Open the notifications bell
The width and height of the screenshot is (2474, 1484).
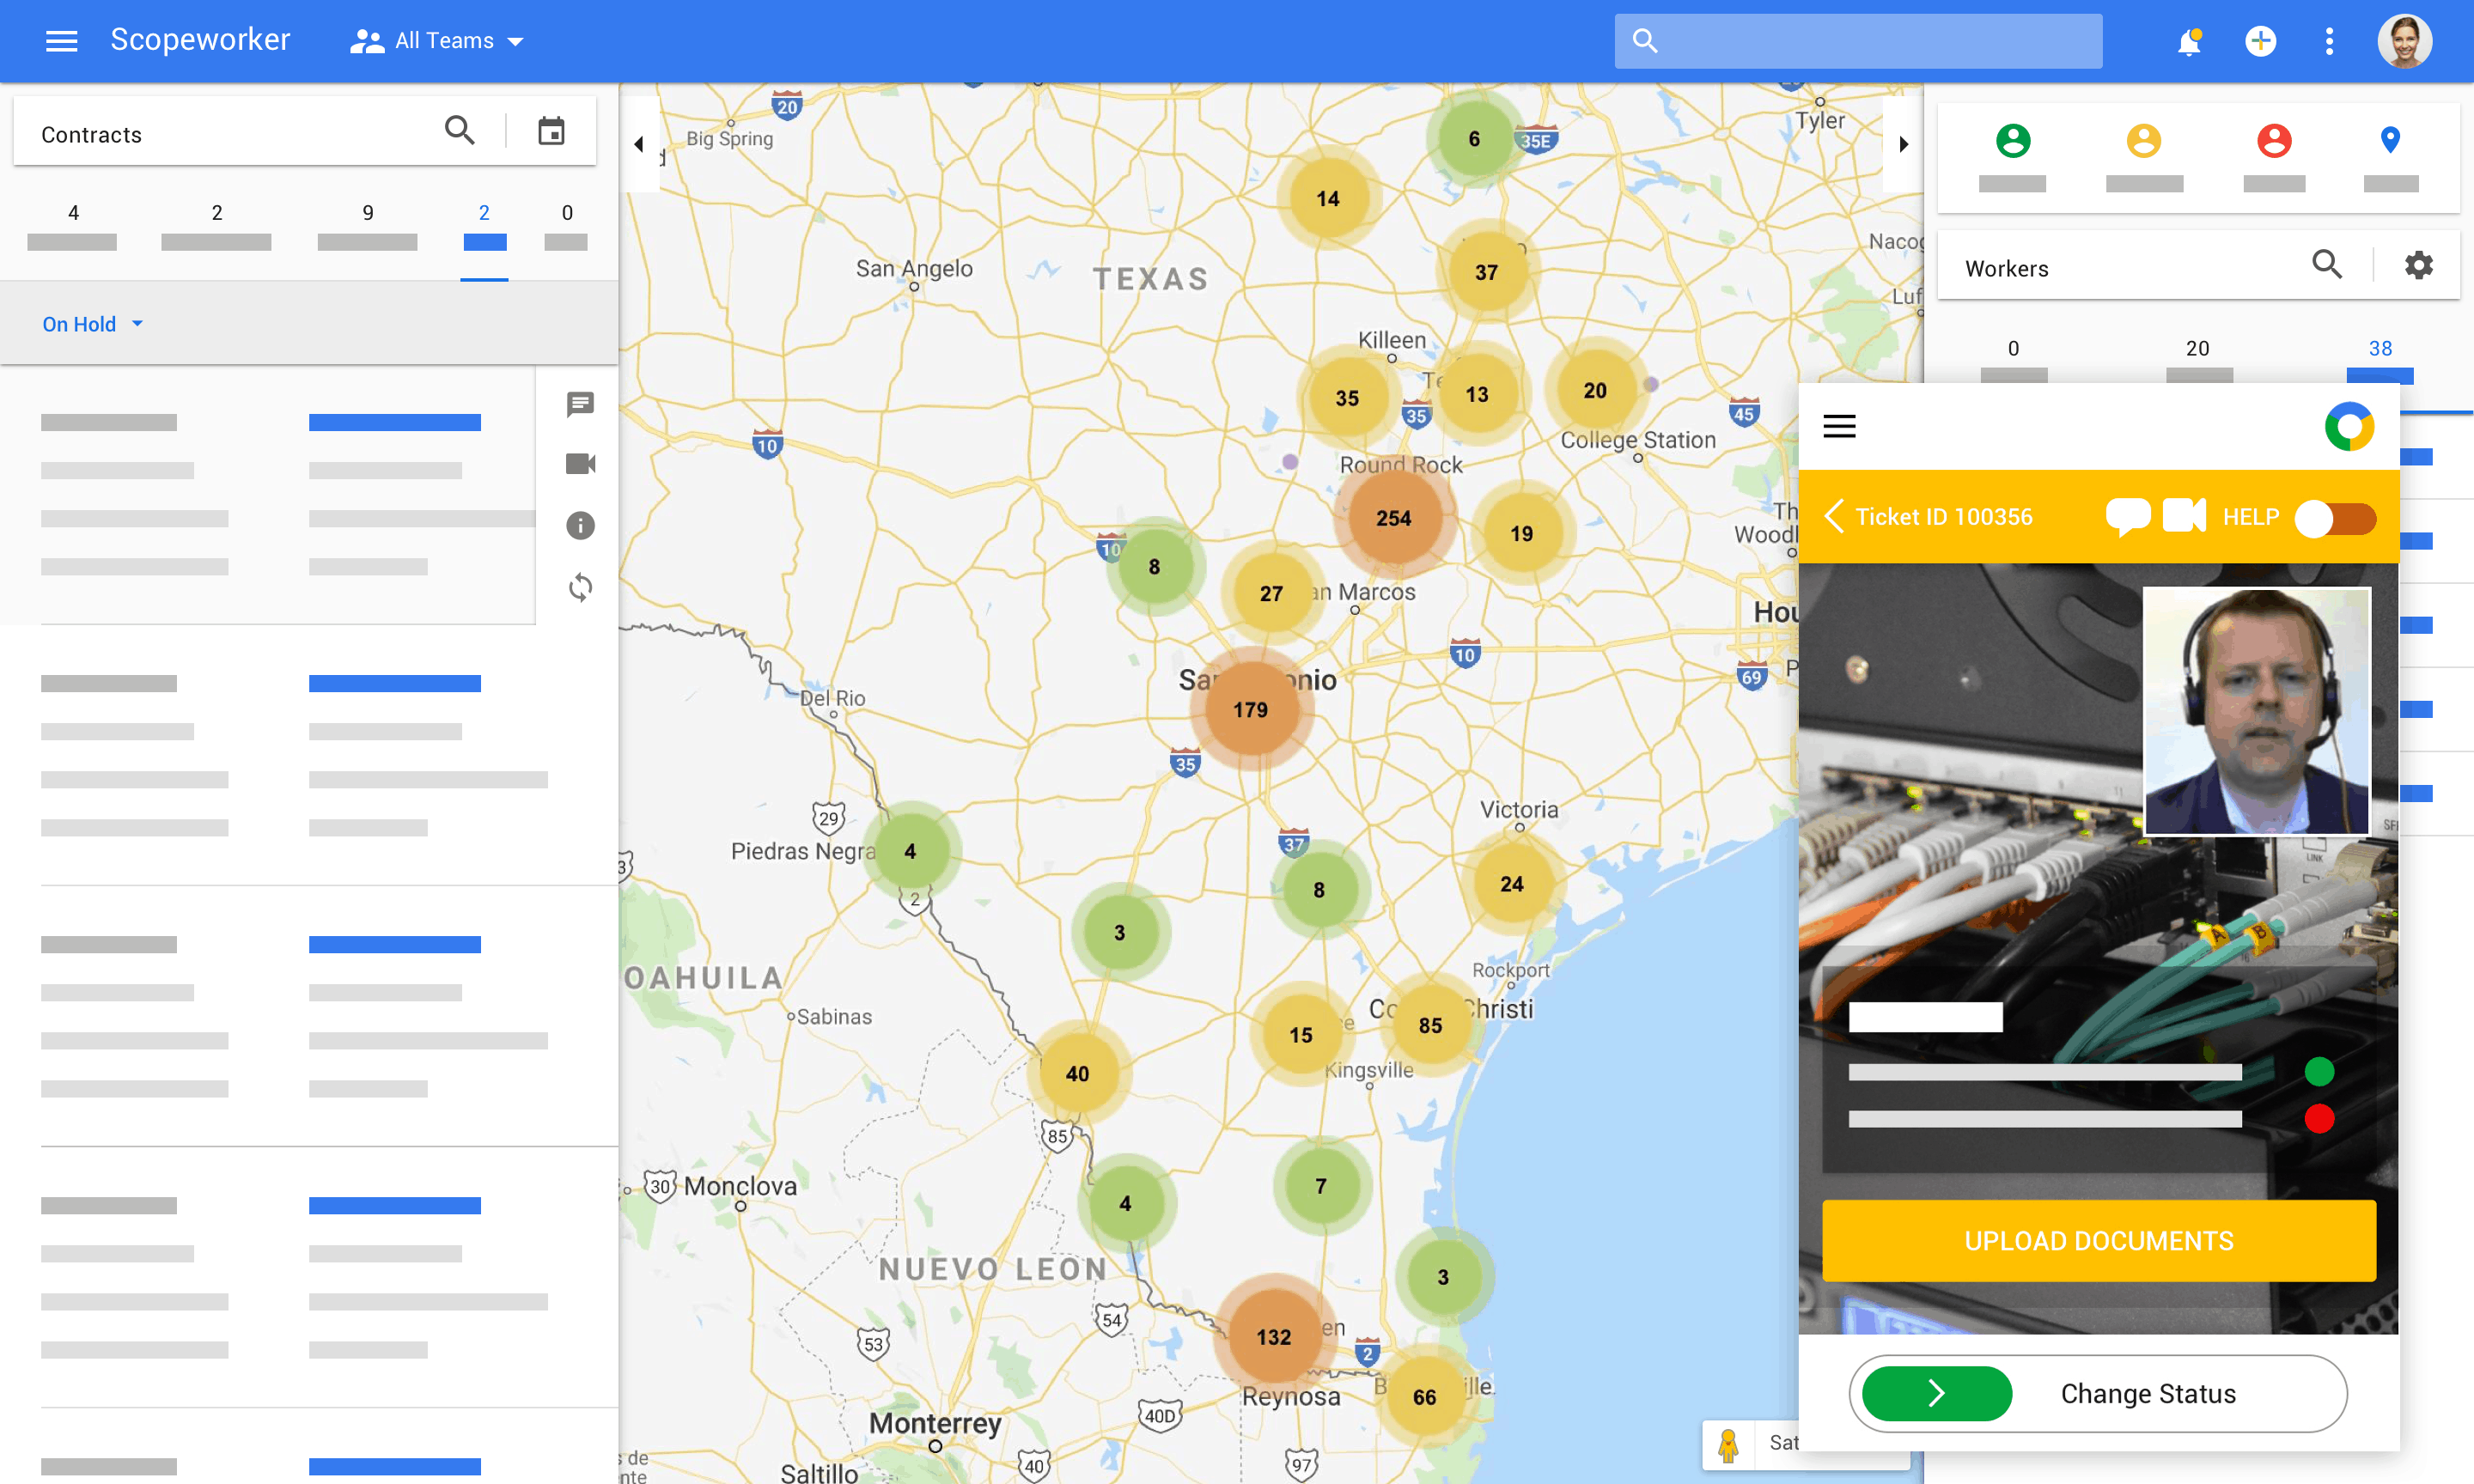pyautogui.click(x=2189, y=41)
